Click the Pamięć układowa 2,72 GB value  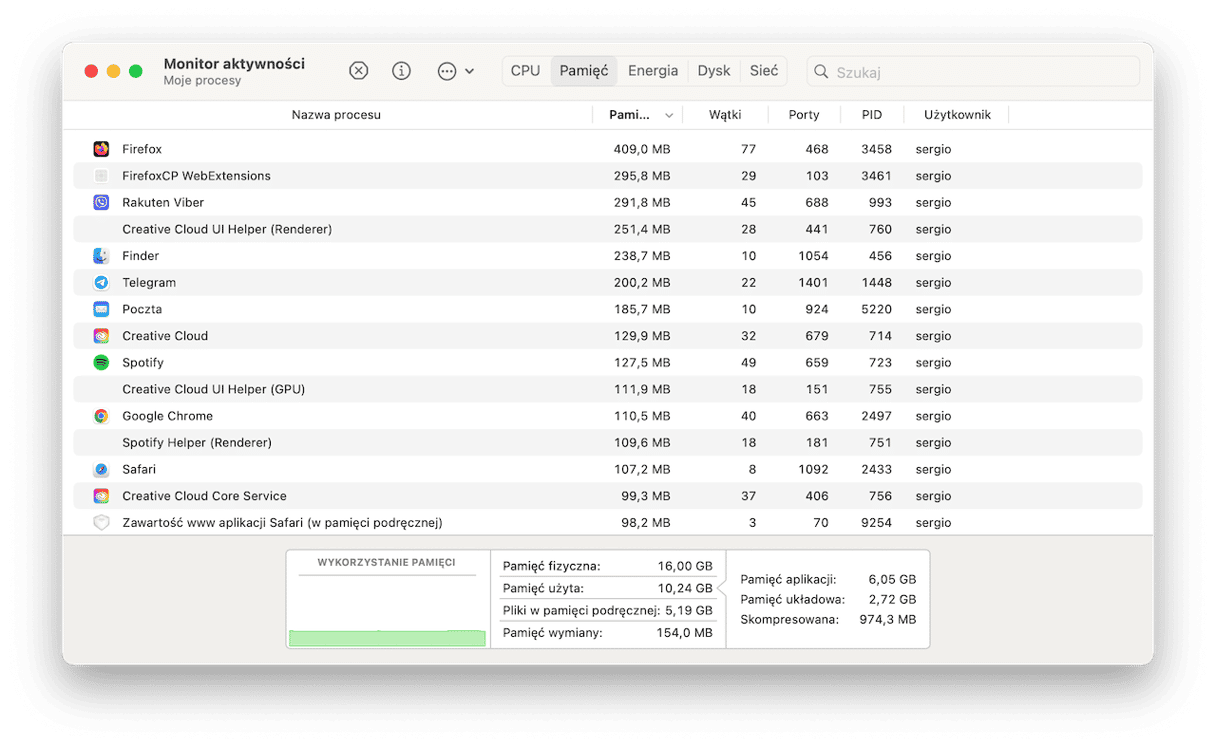(x=892, y=599)
